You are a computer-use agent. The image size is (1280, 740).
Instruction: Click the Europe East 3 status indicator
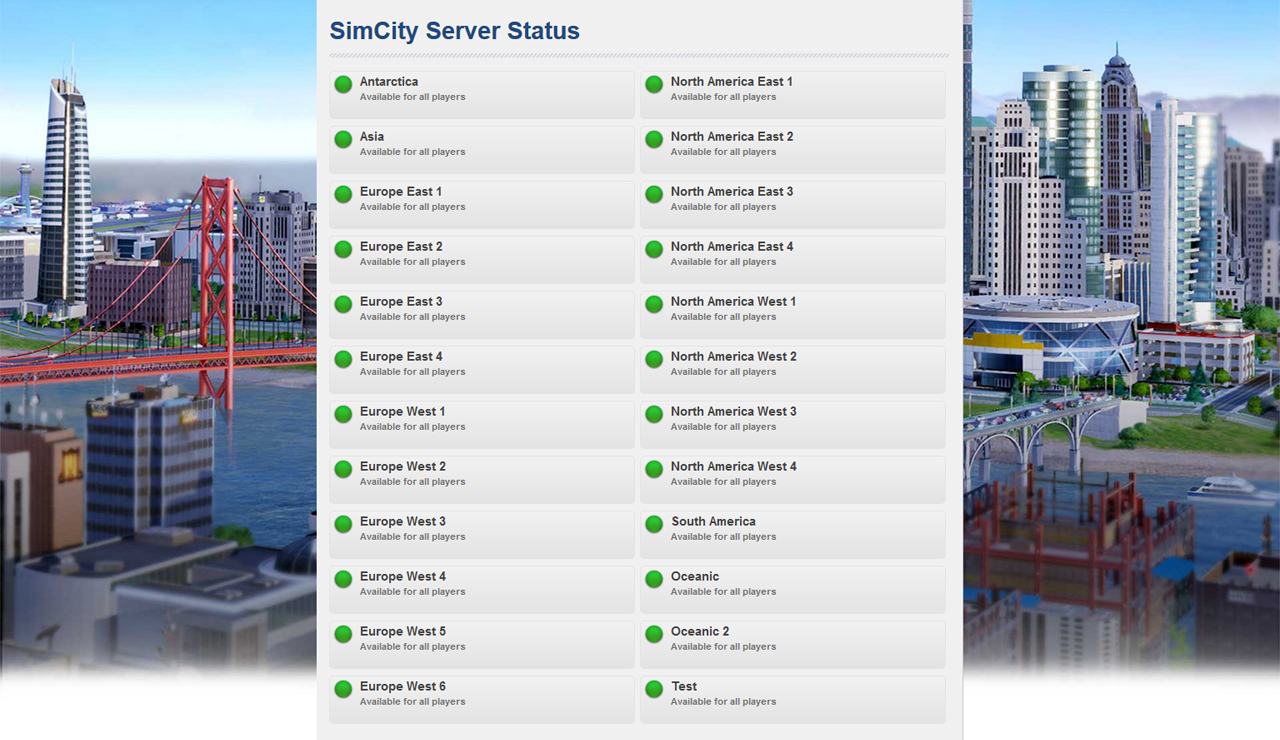[343, 304]
